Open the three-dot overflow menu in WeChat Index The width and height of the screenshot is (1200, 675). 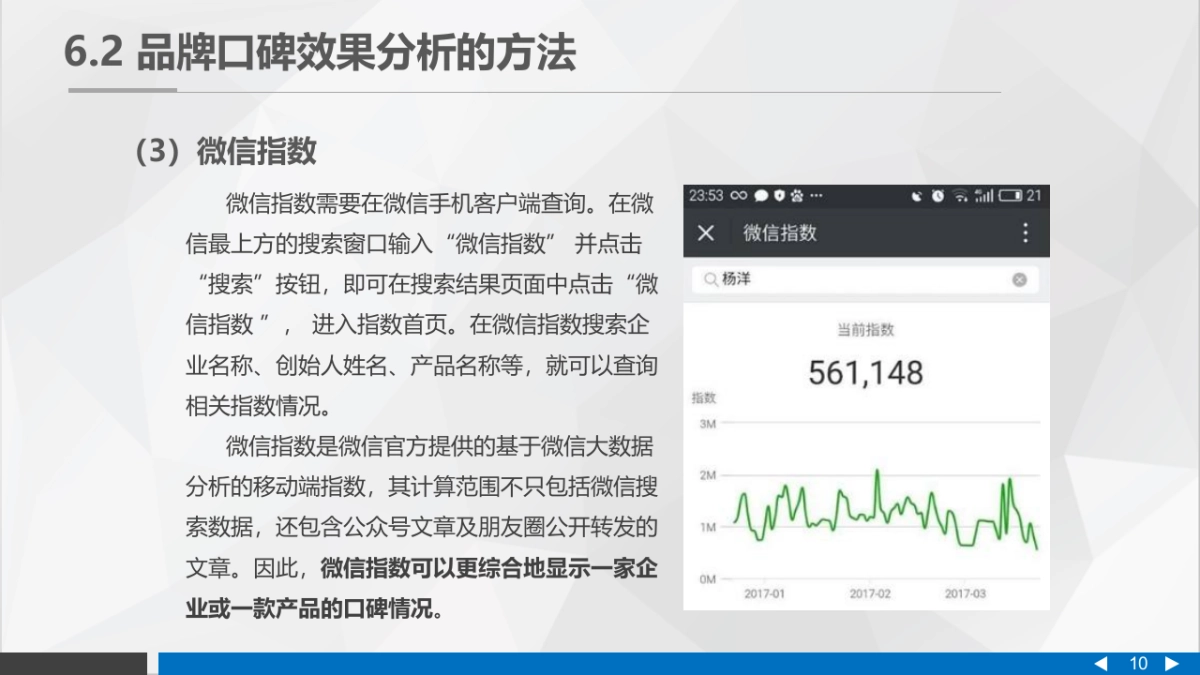[x=1024, y=233]
